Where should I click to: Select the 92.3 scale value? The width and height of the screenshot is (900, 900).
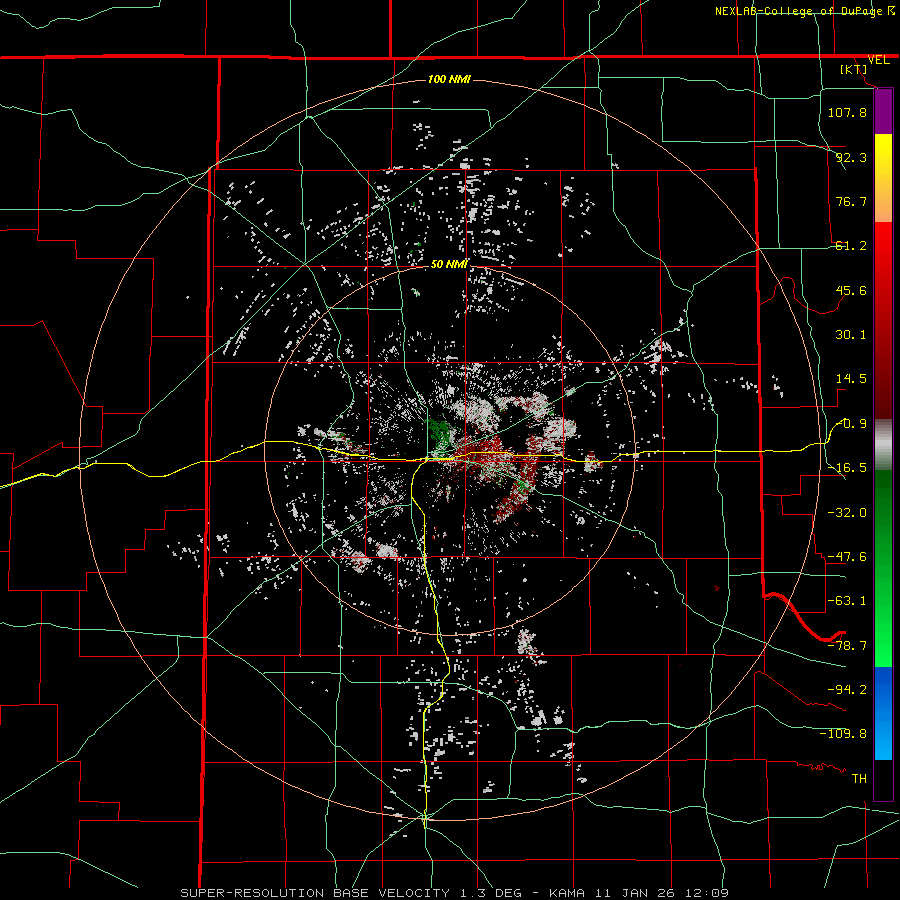coord(851,157)
